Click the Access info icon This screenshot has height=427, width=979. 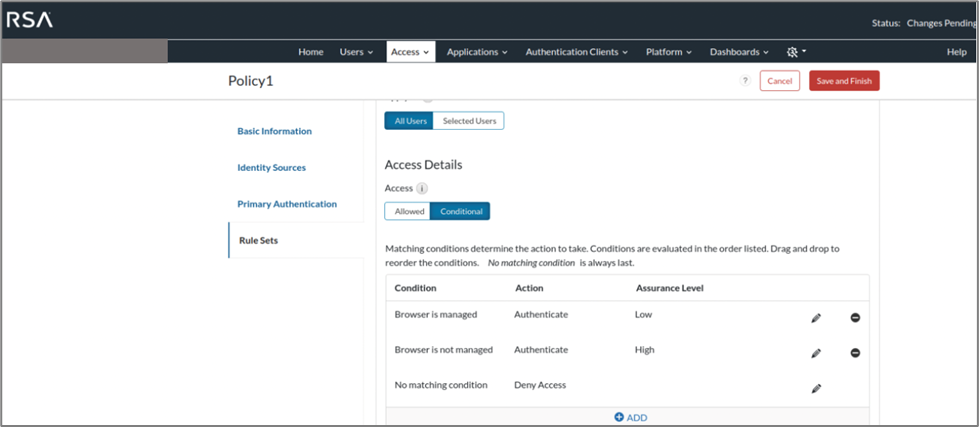click(422, 188)
